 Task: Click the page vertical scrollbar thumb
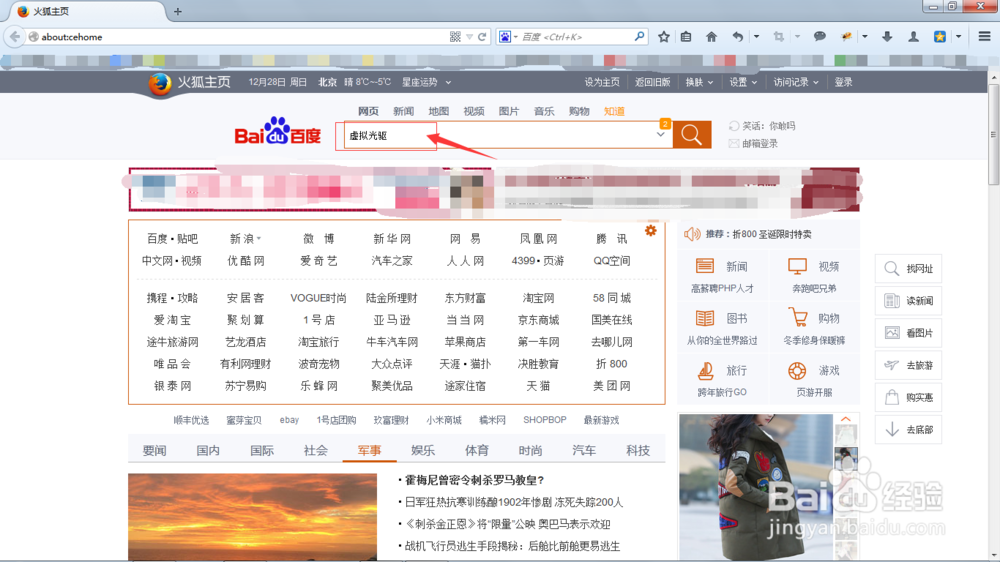pyautogui.click(x=994, y=135)
